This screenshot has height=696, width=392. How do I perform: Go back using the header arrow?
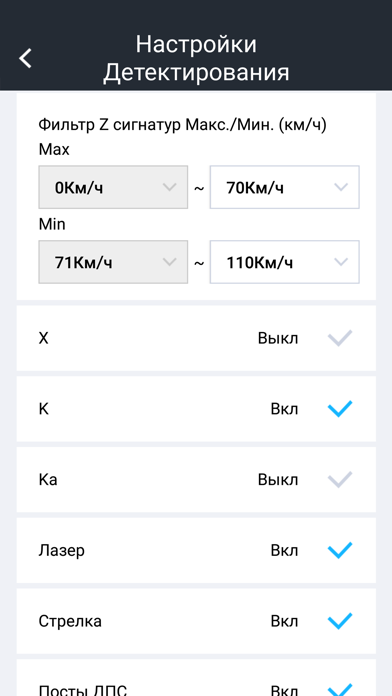tap(25, 58)
